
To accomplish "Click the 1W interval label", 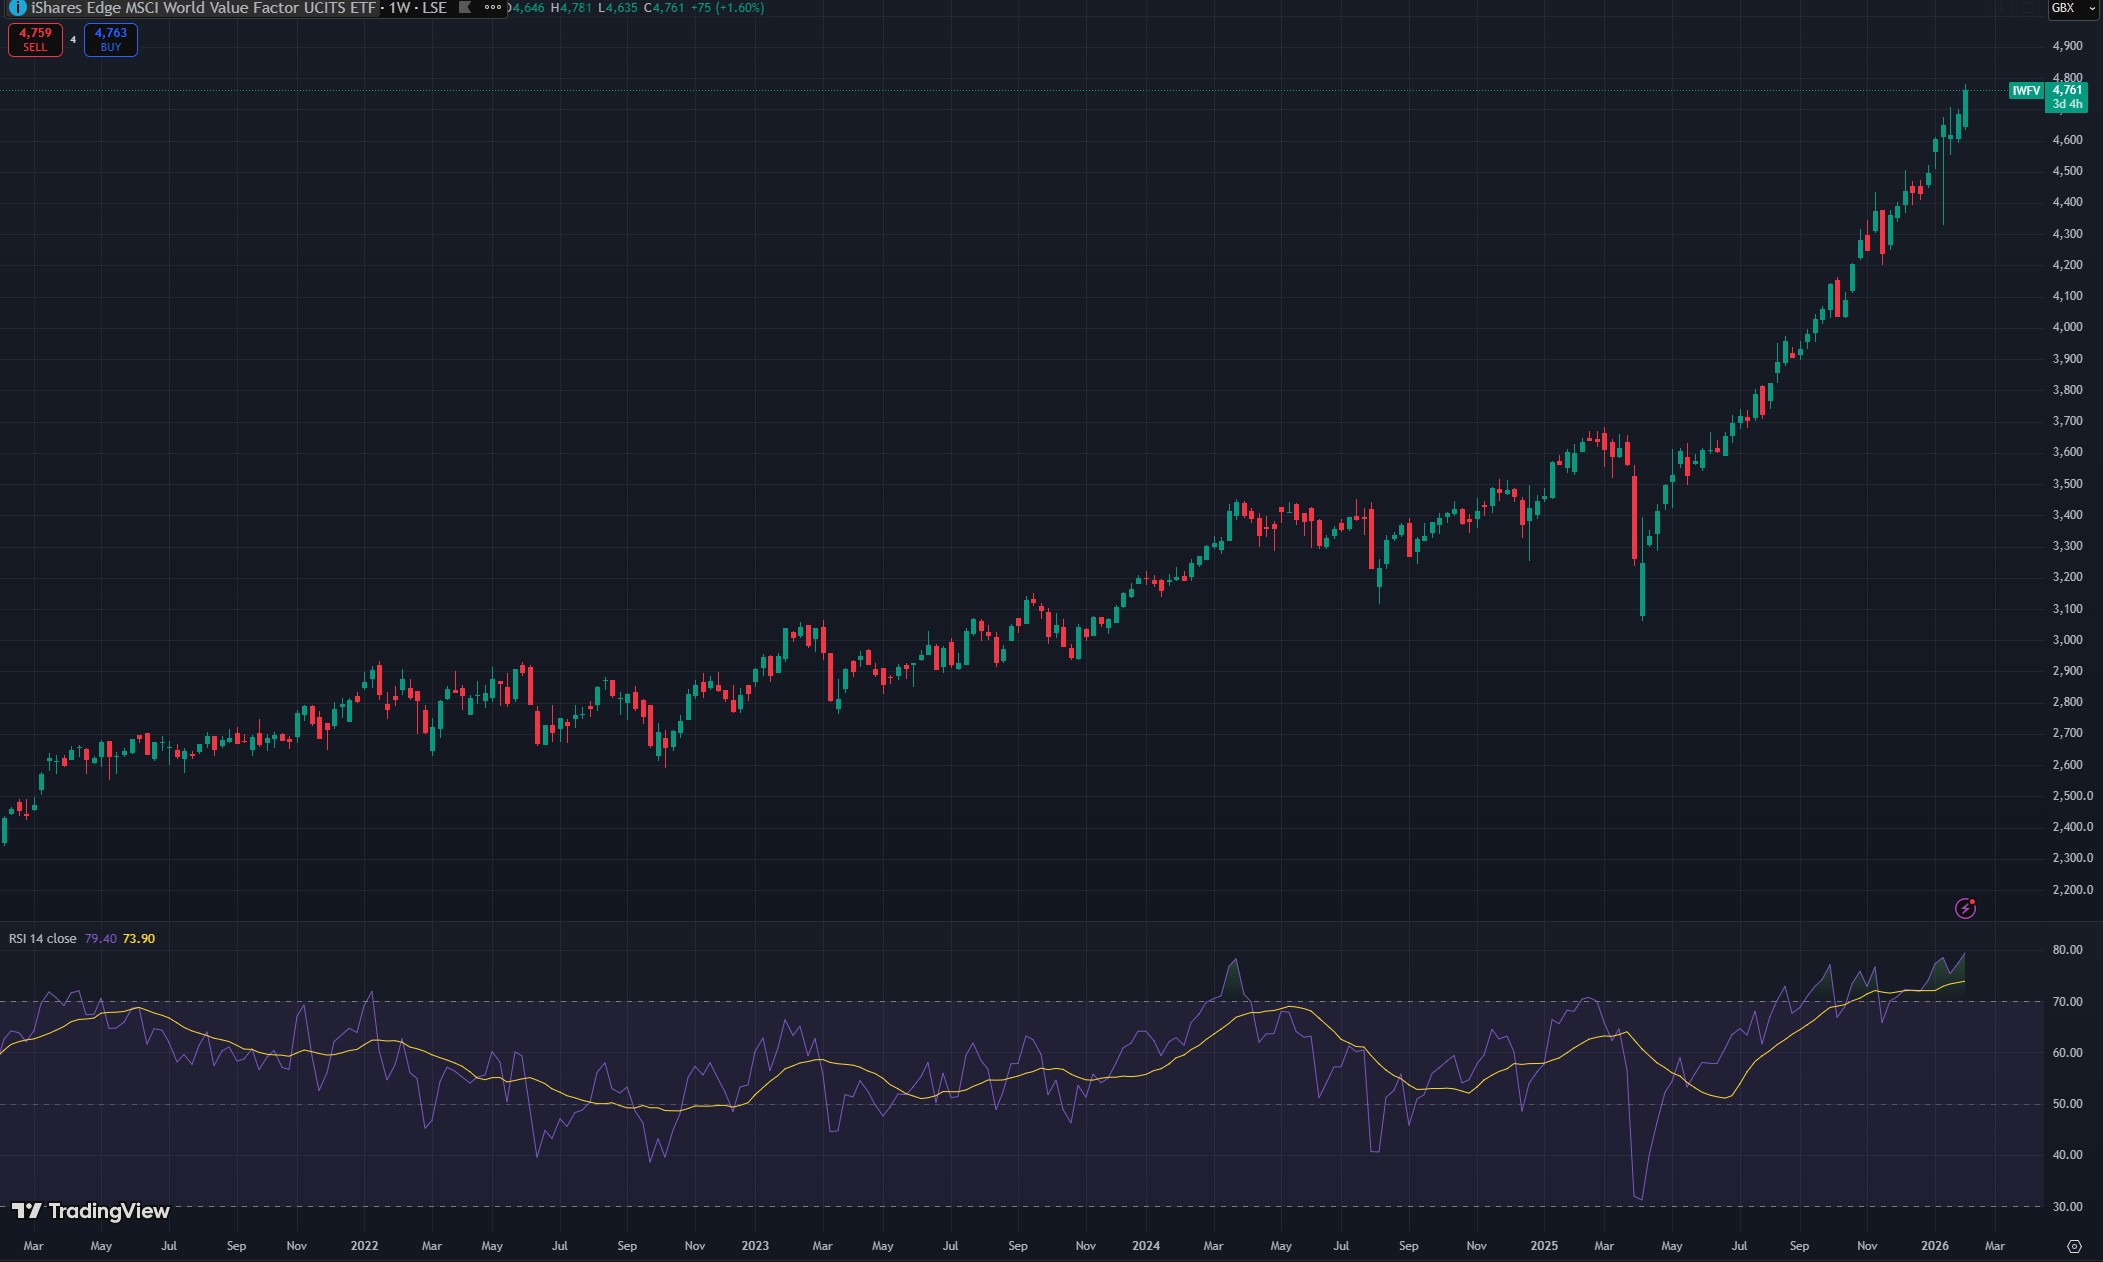I will point(399,8).
